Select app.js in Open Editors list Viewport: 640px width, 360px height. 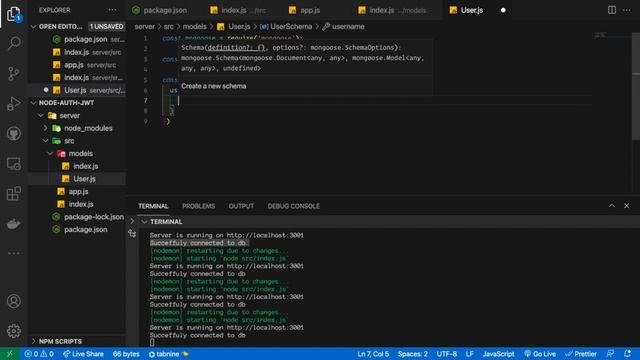pos(77,65)
